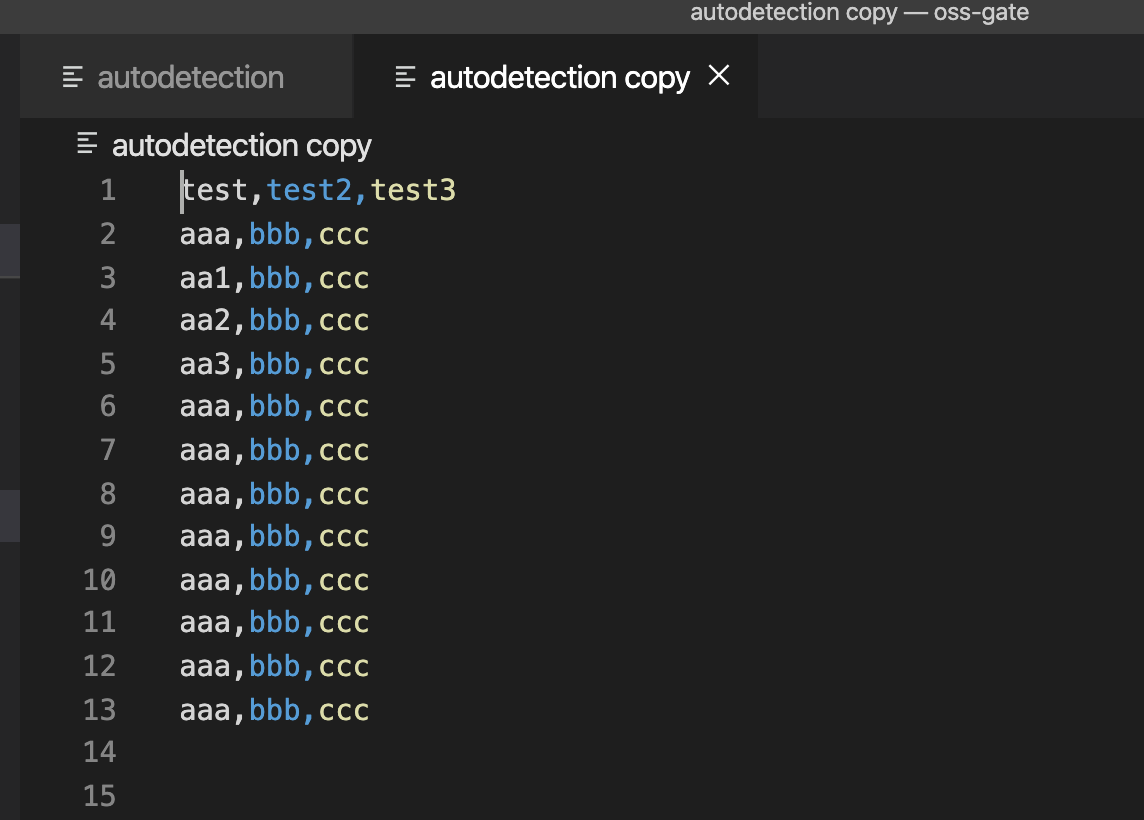
Task: Click the breadcrumb label autodetection copy
Action: click(241, 145)
